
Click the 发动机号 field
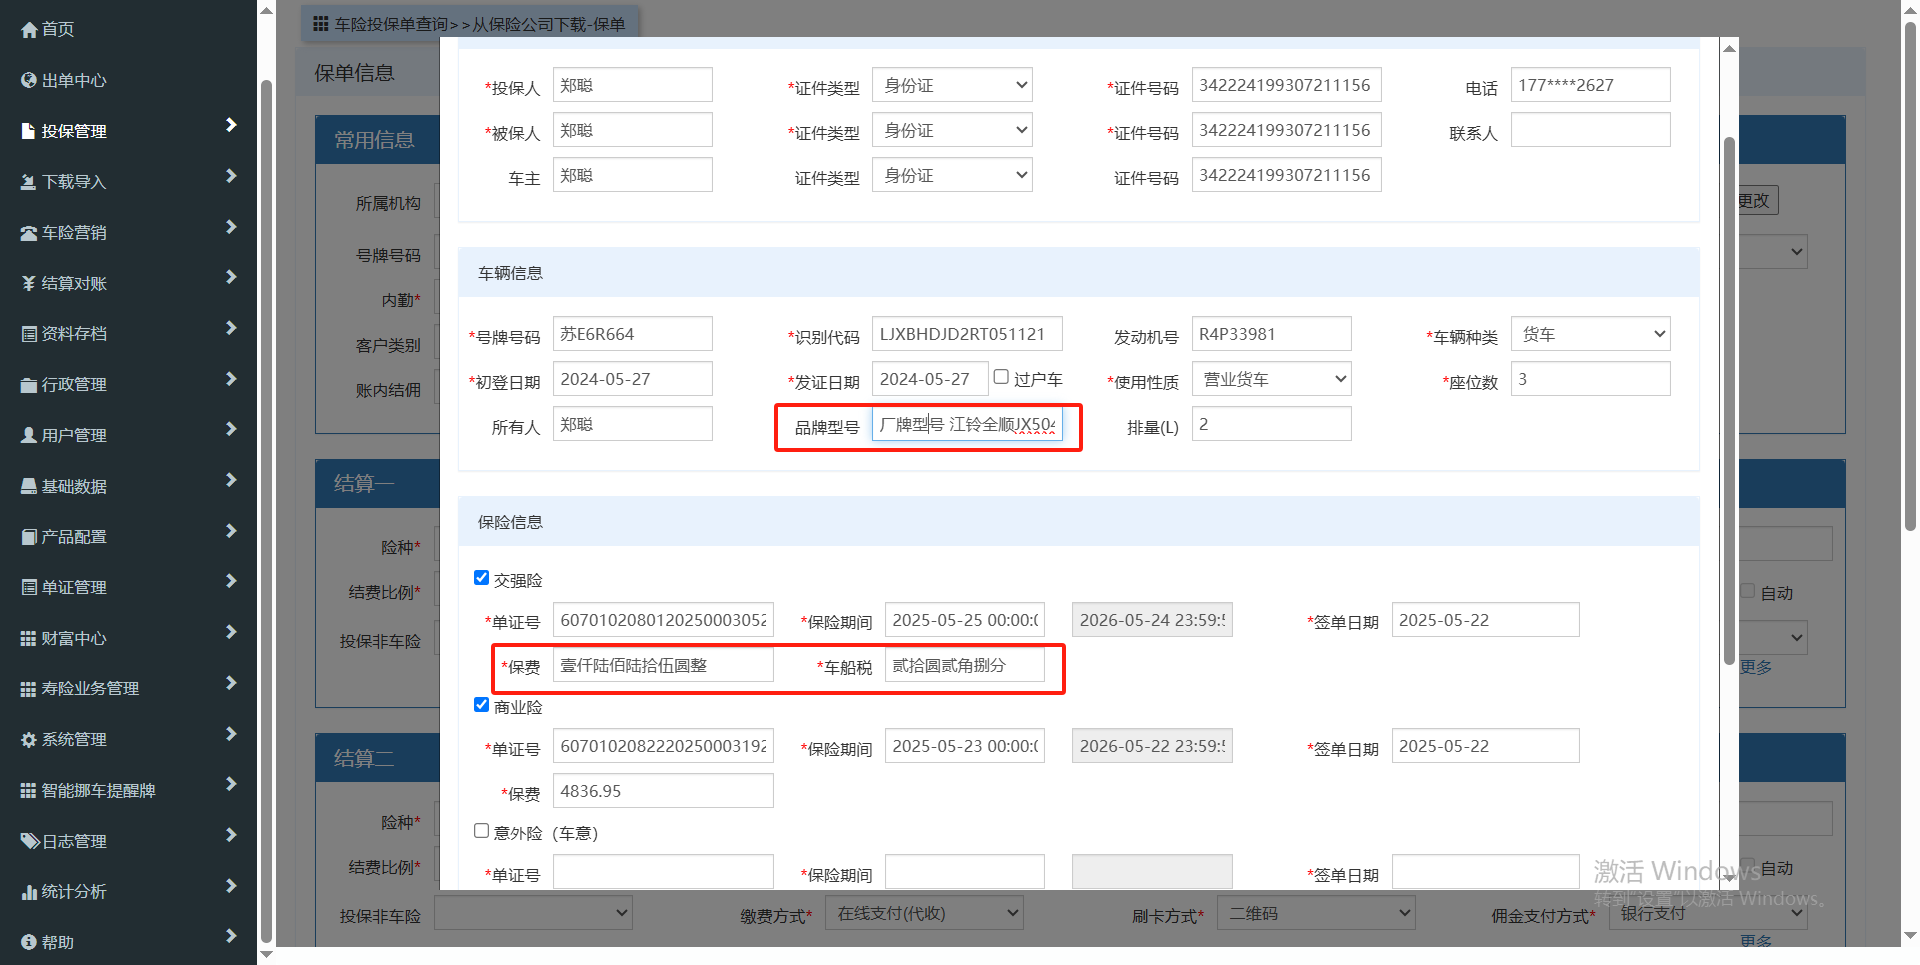click(1271, 334)
